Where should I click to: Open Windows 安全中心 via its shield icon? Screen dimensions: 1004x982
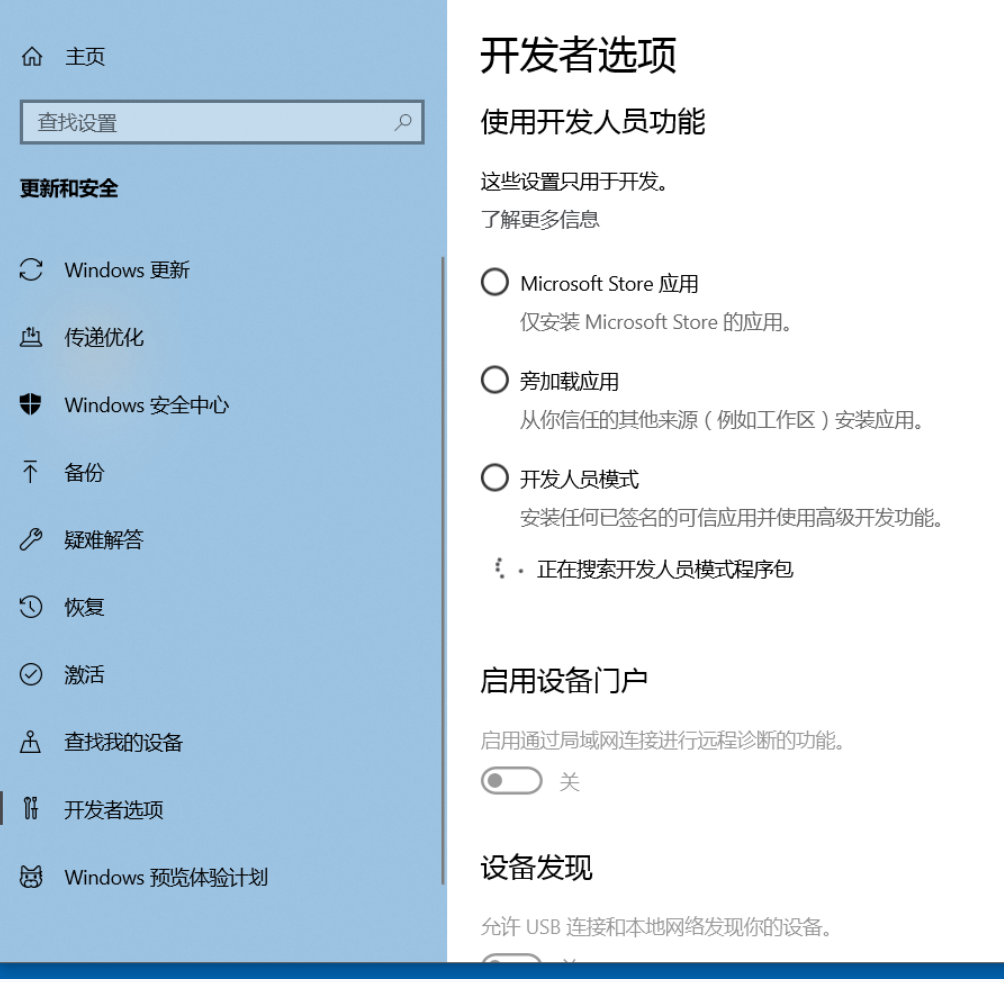coord(32,405)
